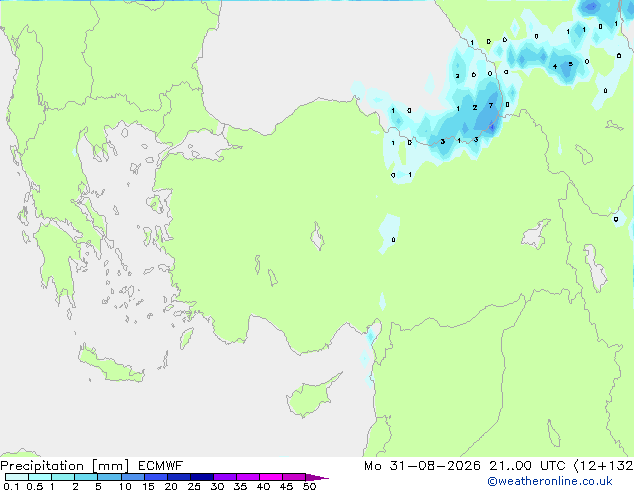Click the 45–50 mm legend color swatch

pos(294,477)
